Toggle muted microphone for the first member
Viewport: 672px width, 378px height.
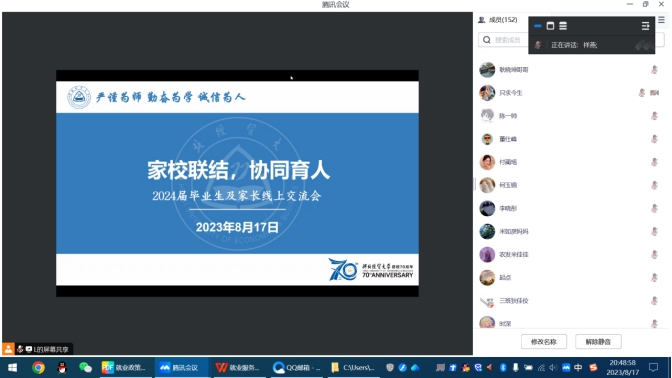click(x=654, y=69)
